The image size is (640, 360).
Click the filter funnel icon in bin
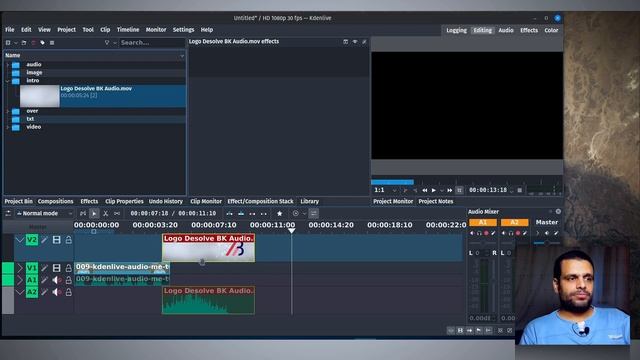107,42
